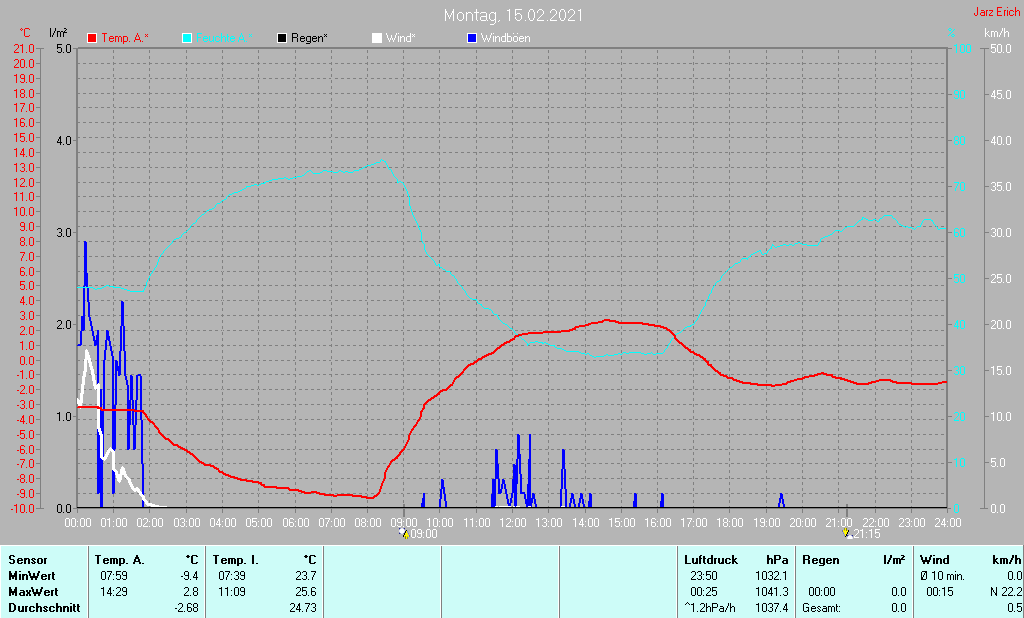This screenshot has width=1024, height=618.
Task: Click the '24:00' time axis label
Action: tap(948, 523)
